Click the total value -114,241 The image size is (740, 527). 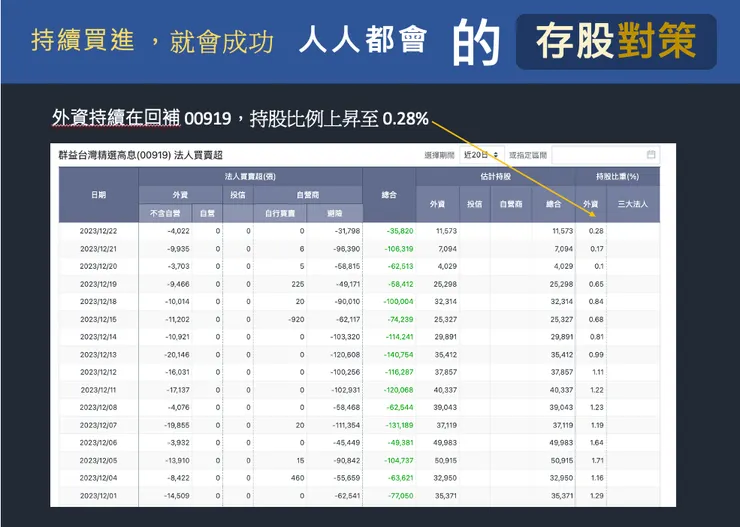click(x=398, y=337)
